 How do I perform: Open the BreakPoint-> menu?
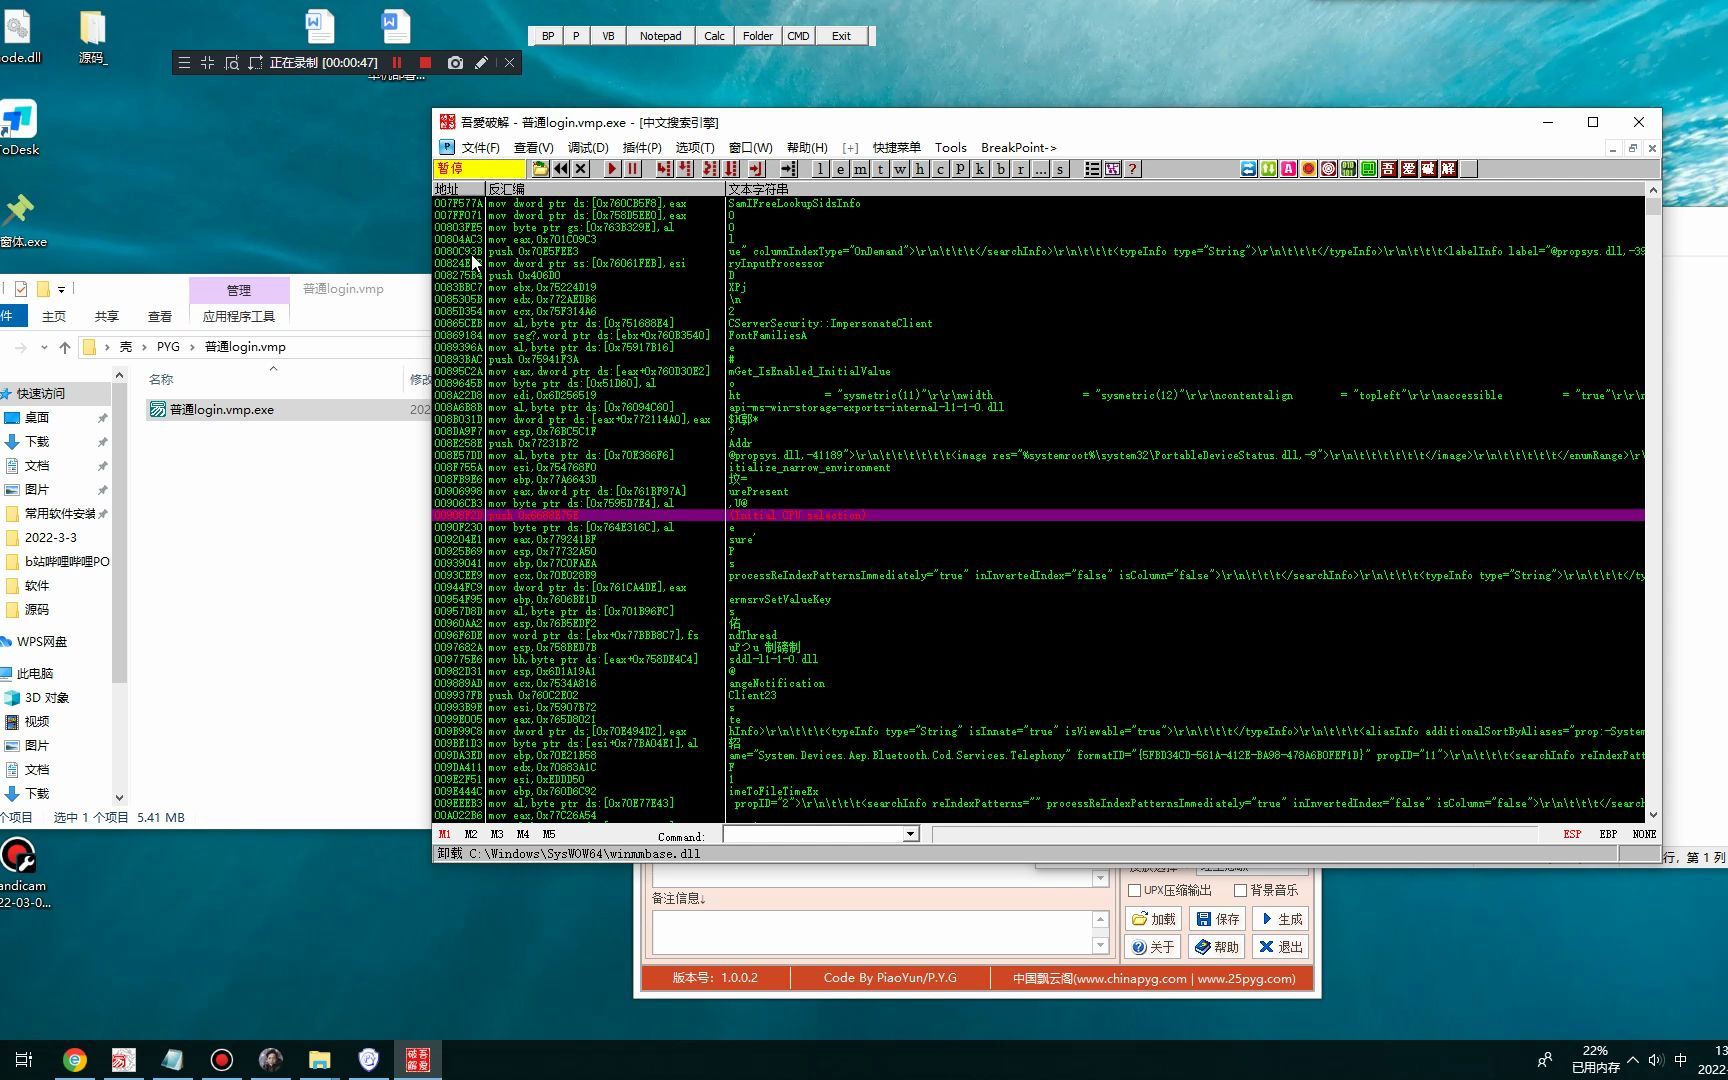[x=1019, y=148]
